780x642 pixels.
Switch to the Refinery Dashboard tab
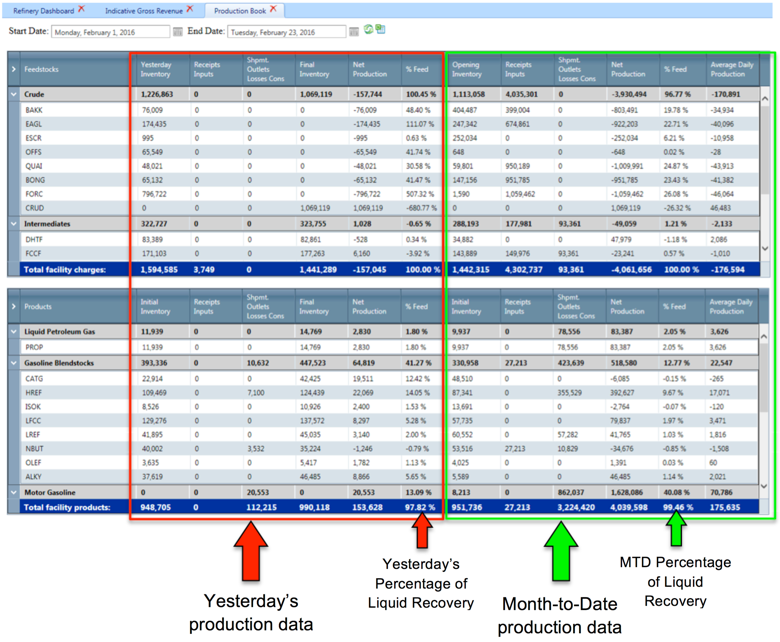click(42, 10)
